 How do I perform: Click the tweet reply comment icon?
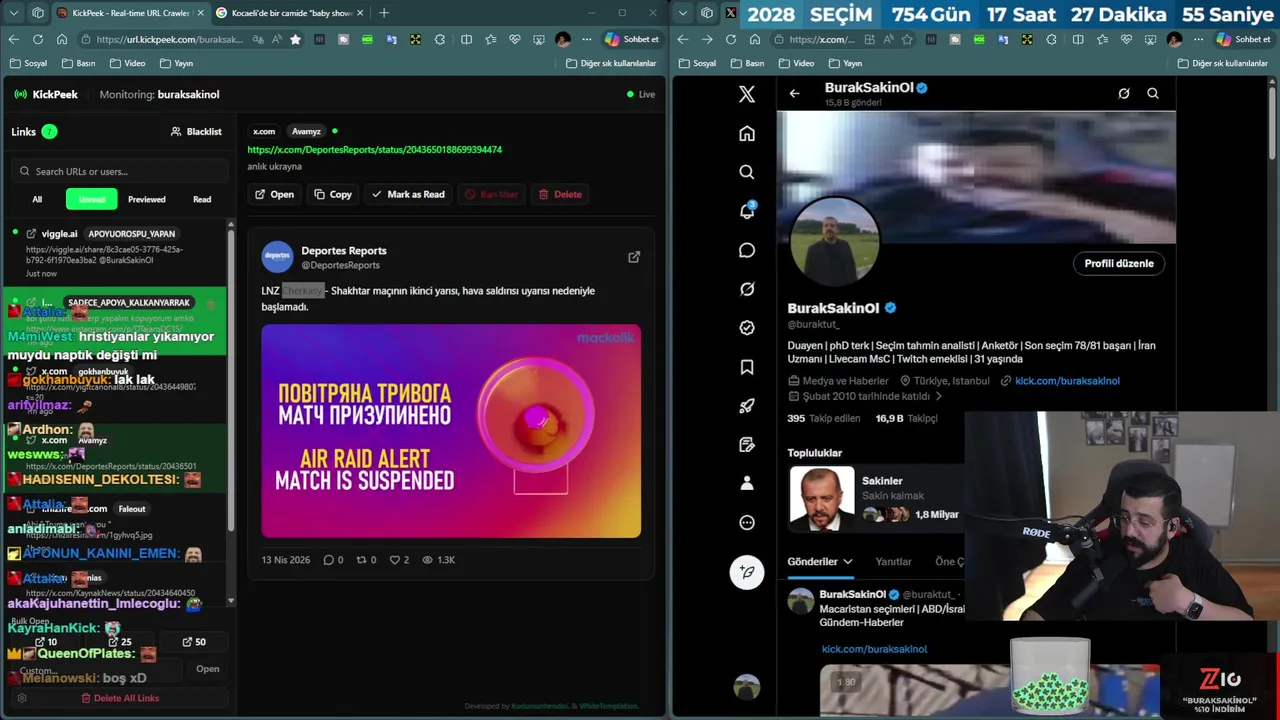click(328, 560)
